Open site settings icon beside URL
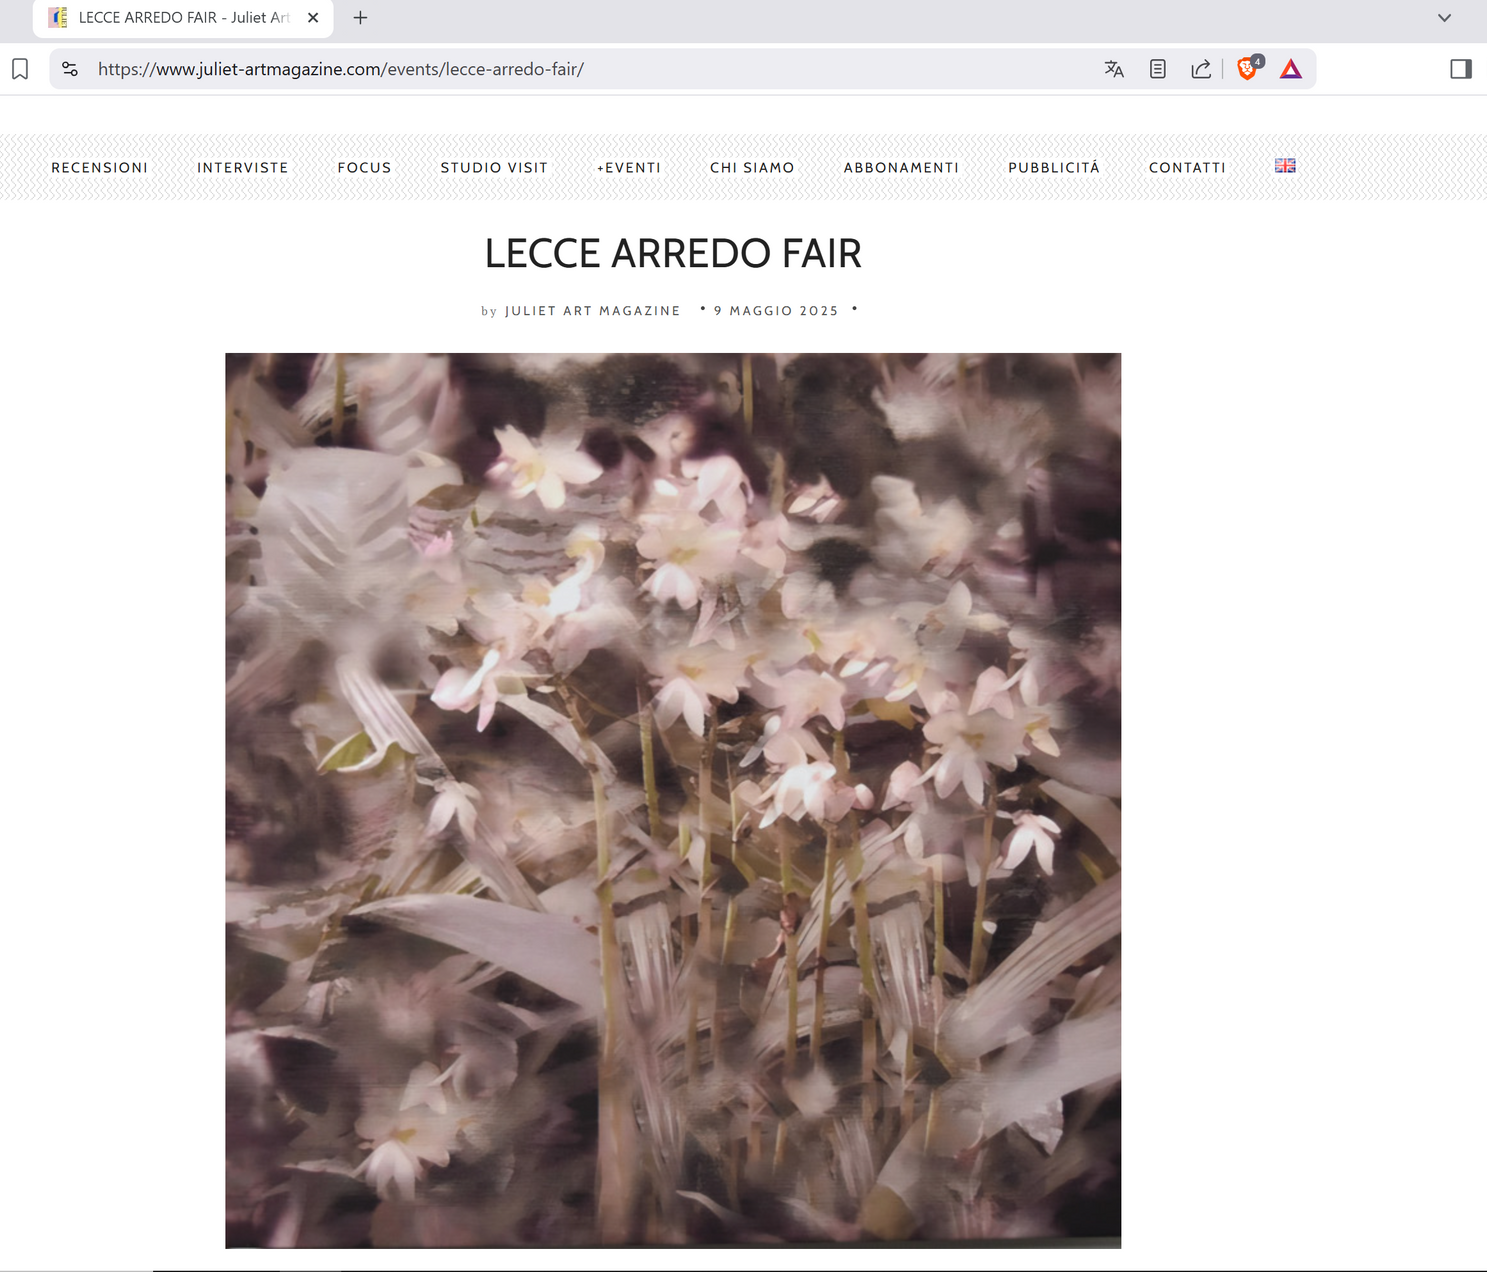1487x1272 pixels. click(x=70, y=69)
